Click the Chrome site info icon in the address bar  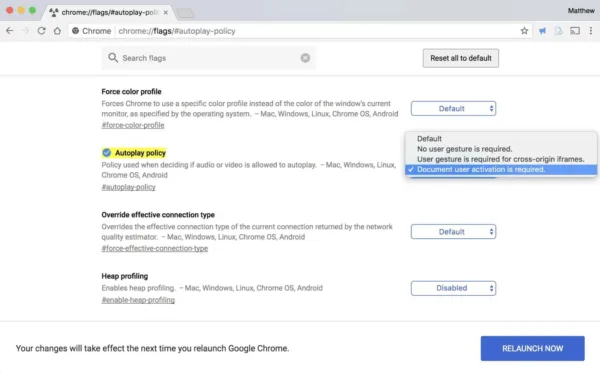tap(75, 31)
